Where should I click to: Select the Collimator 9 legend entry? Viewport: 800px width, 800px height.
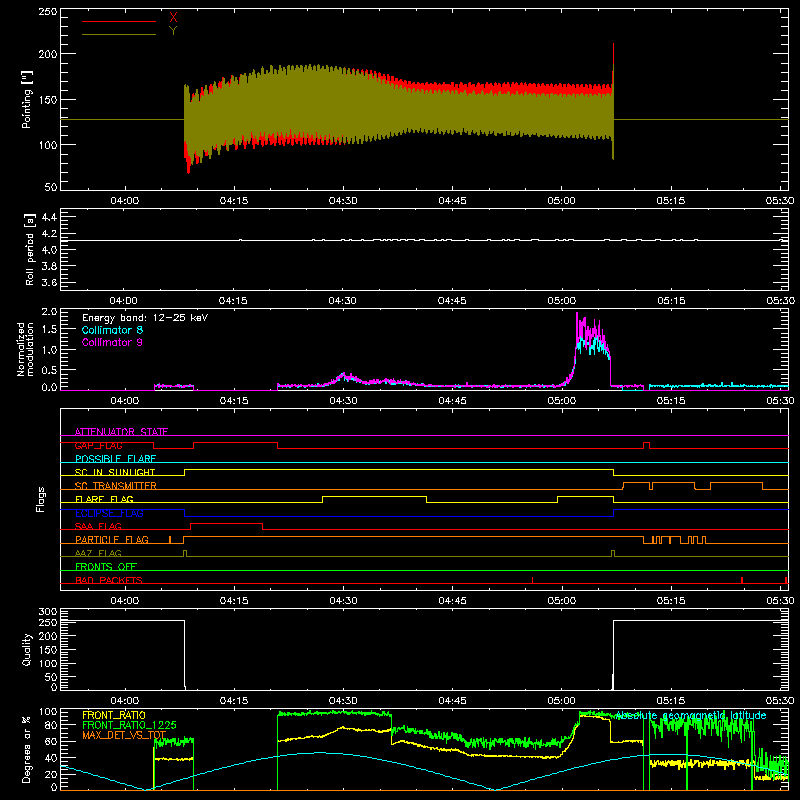pyautogui.click(x=112, y=342)
